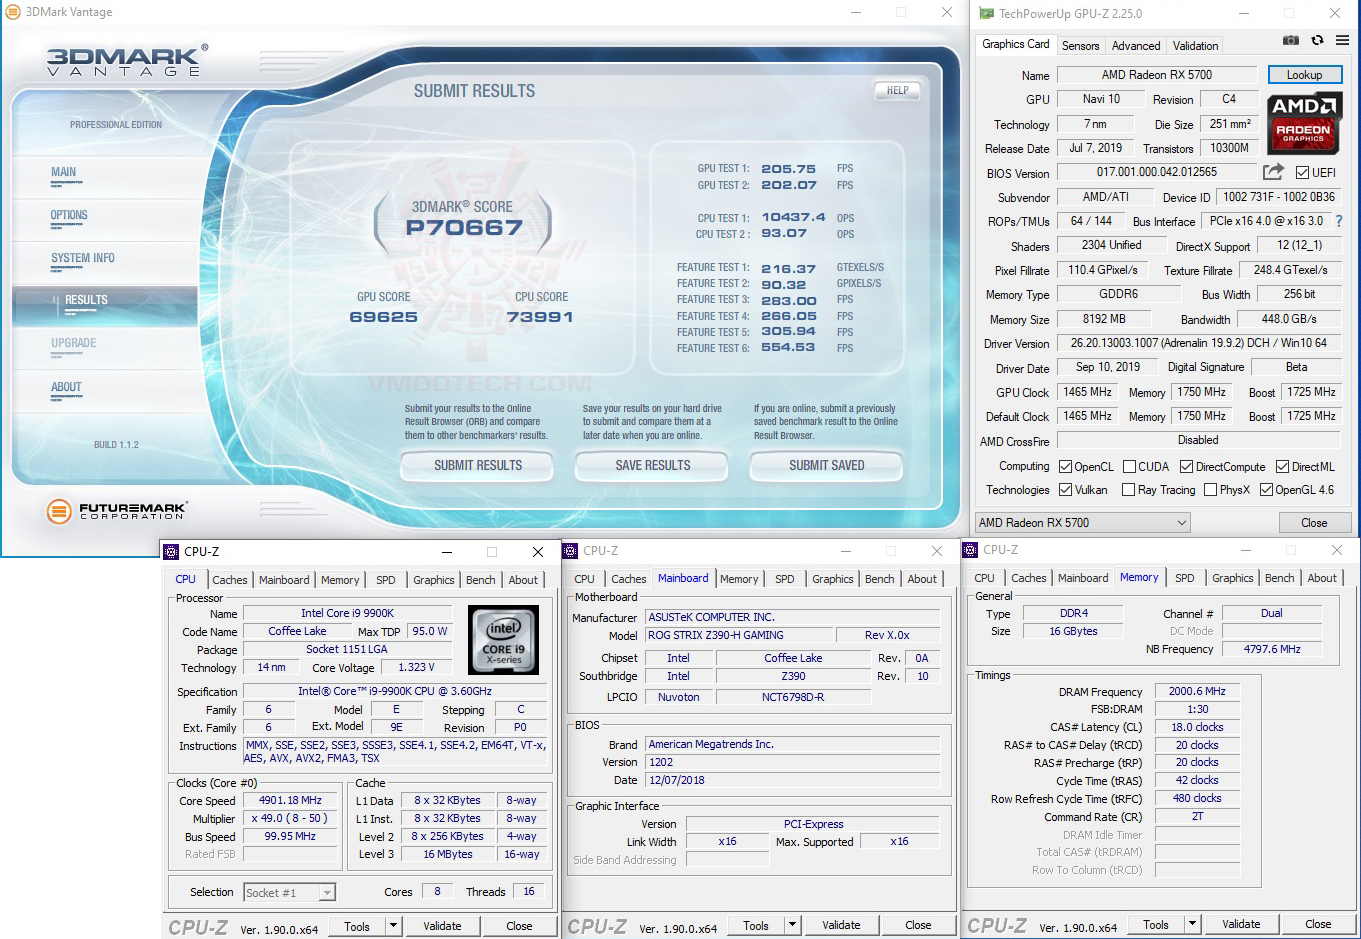Click the GPU-Z title bar app icon
The width and height of the screenshot is (1361, 939).
pyautogui.click(x=986, y=13)
